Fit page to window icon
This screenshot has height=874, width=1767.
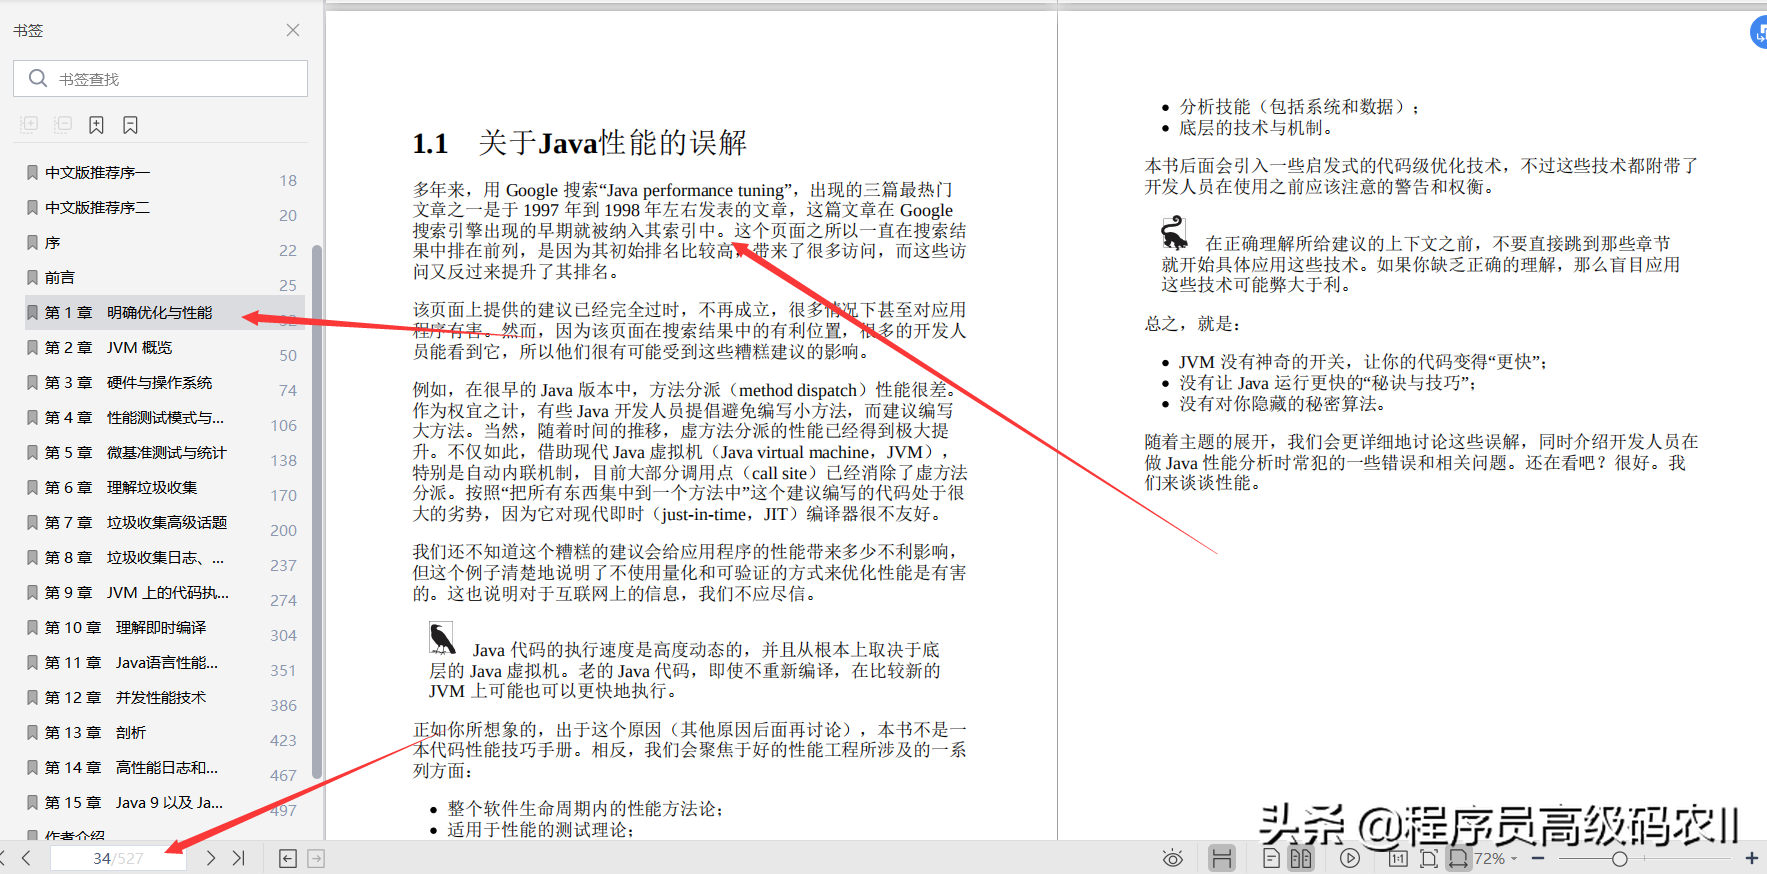(1429, 858)
